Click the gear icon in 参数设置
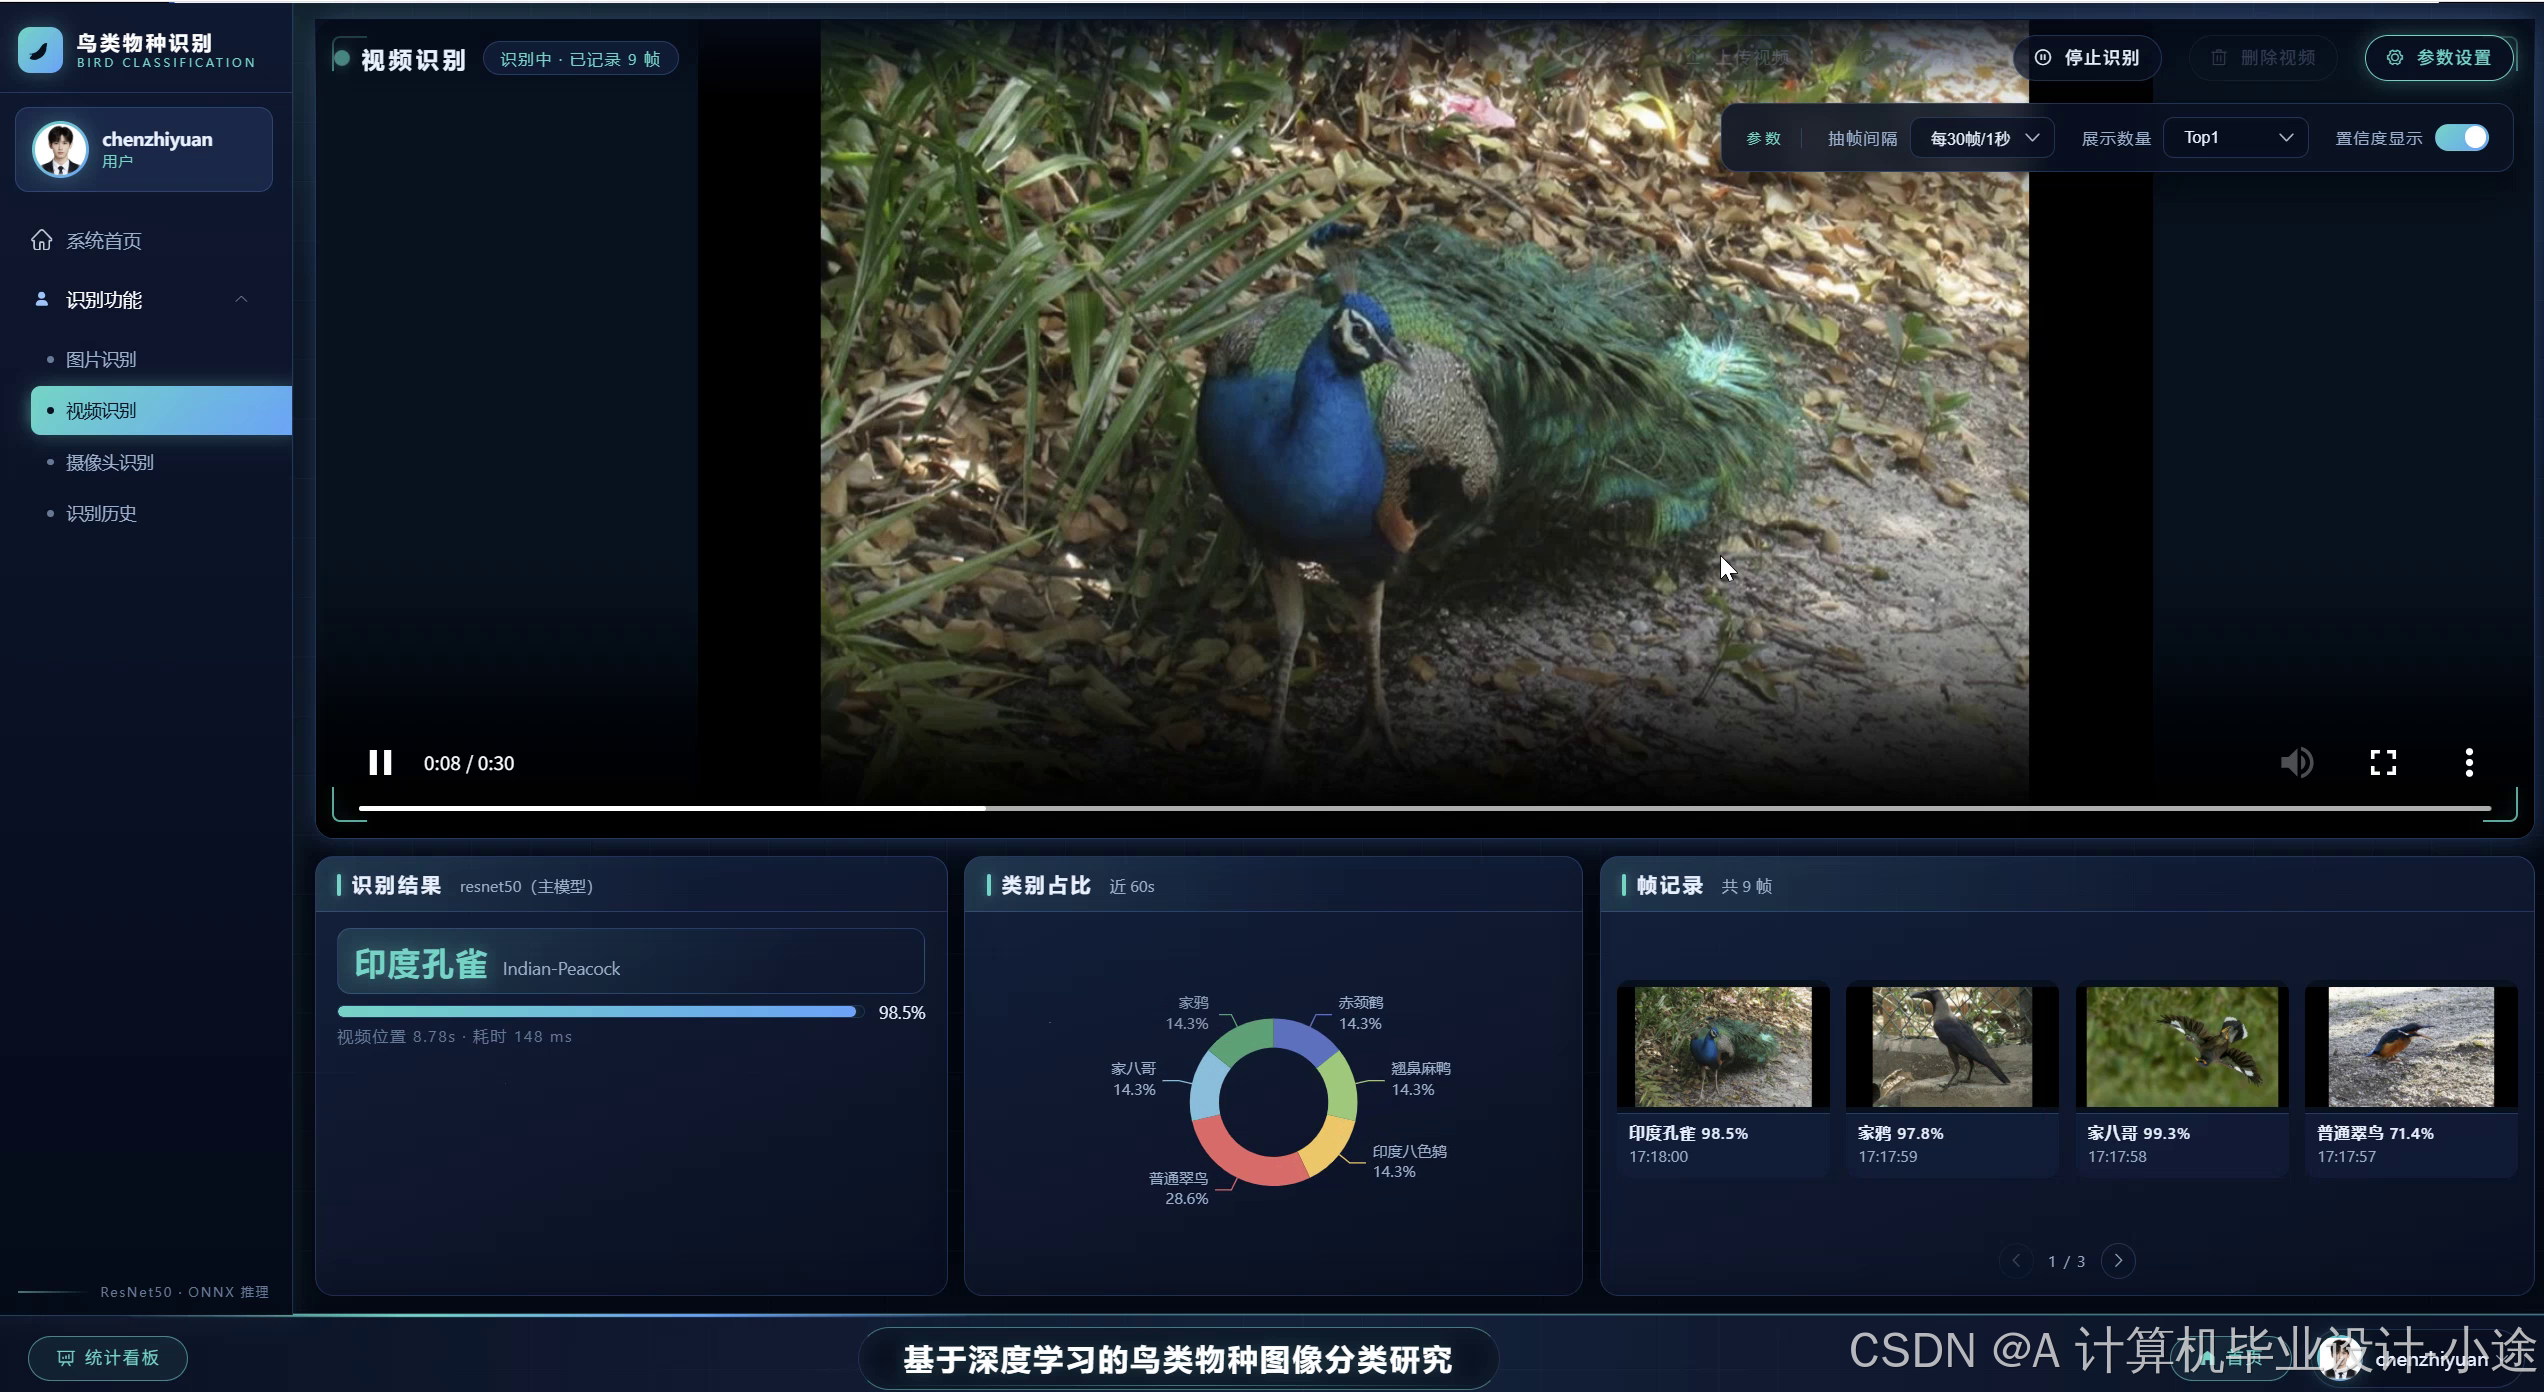This screenshot has width=2544, height=1392. [x=2395, y=58]
